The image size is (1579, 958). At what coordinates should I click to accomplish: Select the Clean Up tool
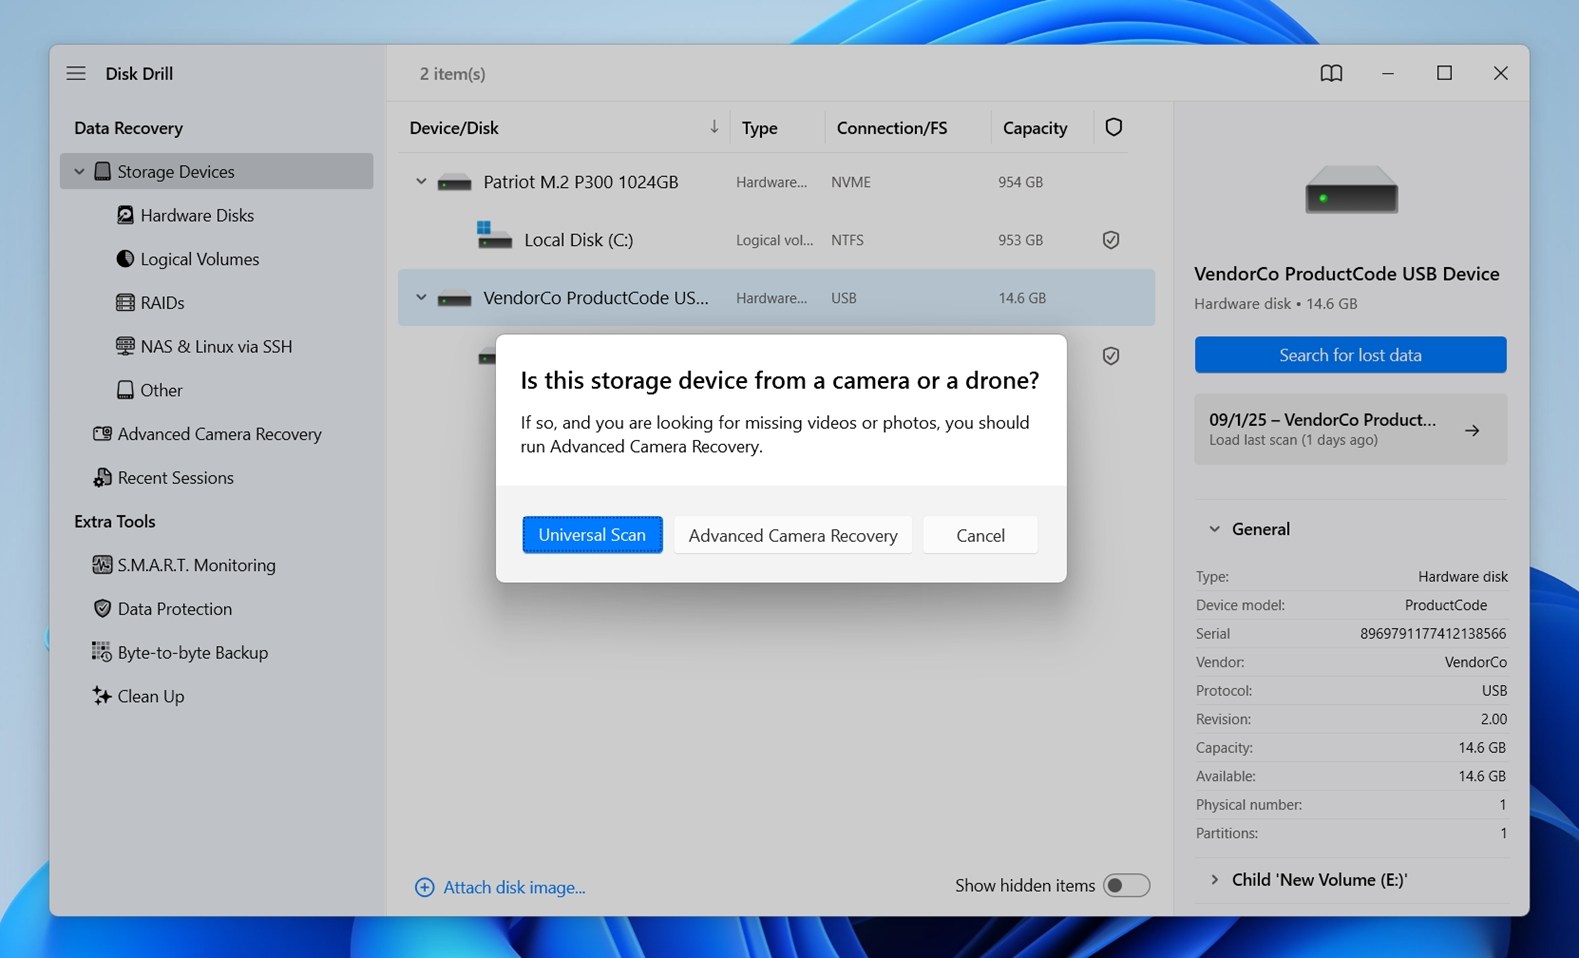pos(150,696)
